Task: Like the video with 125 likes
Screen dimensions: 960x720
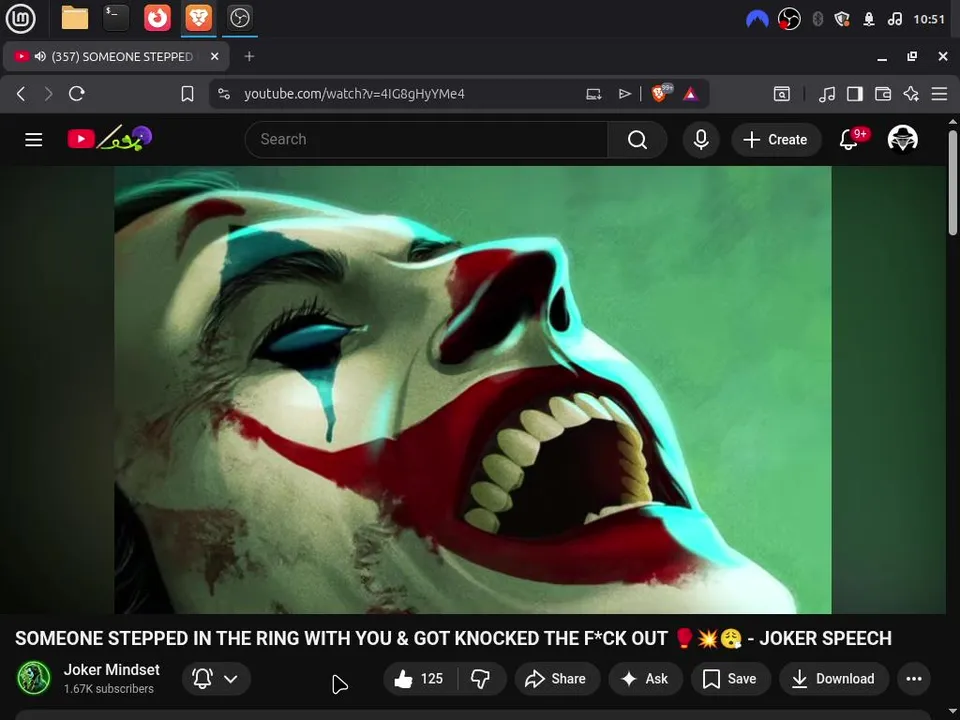Action: tap(419, 679)
